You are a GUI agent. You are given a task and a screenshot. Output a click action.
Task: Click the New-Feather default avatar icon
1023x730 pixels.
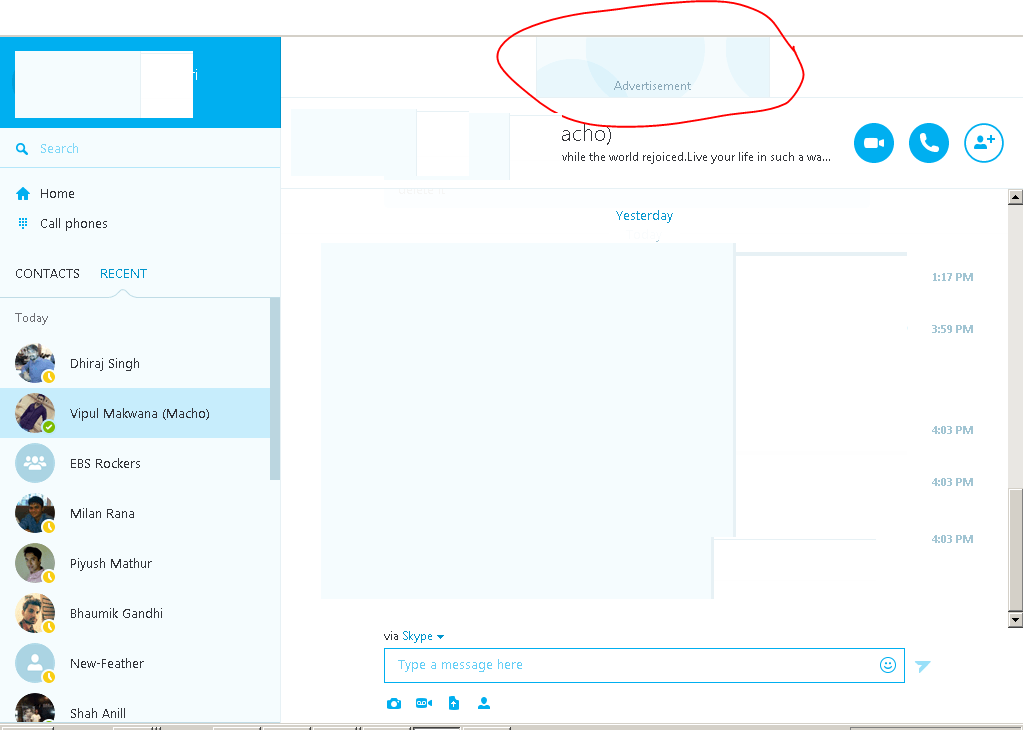tap(35, 663)
